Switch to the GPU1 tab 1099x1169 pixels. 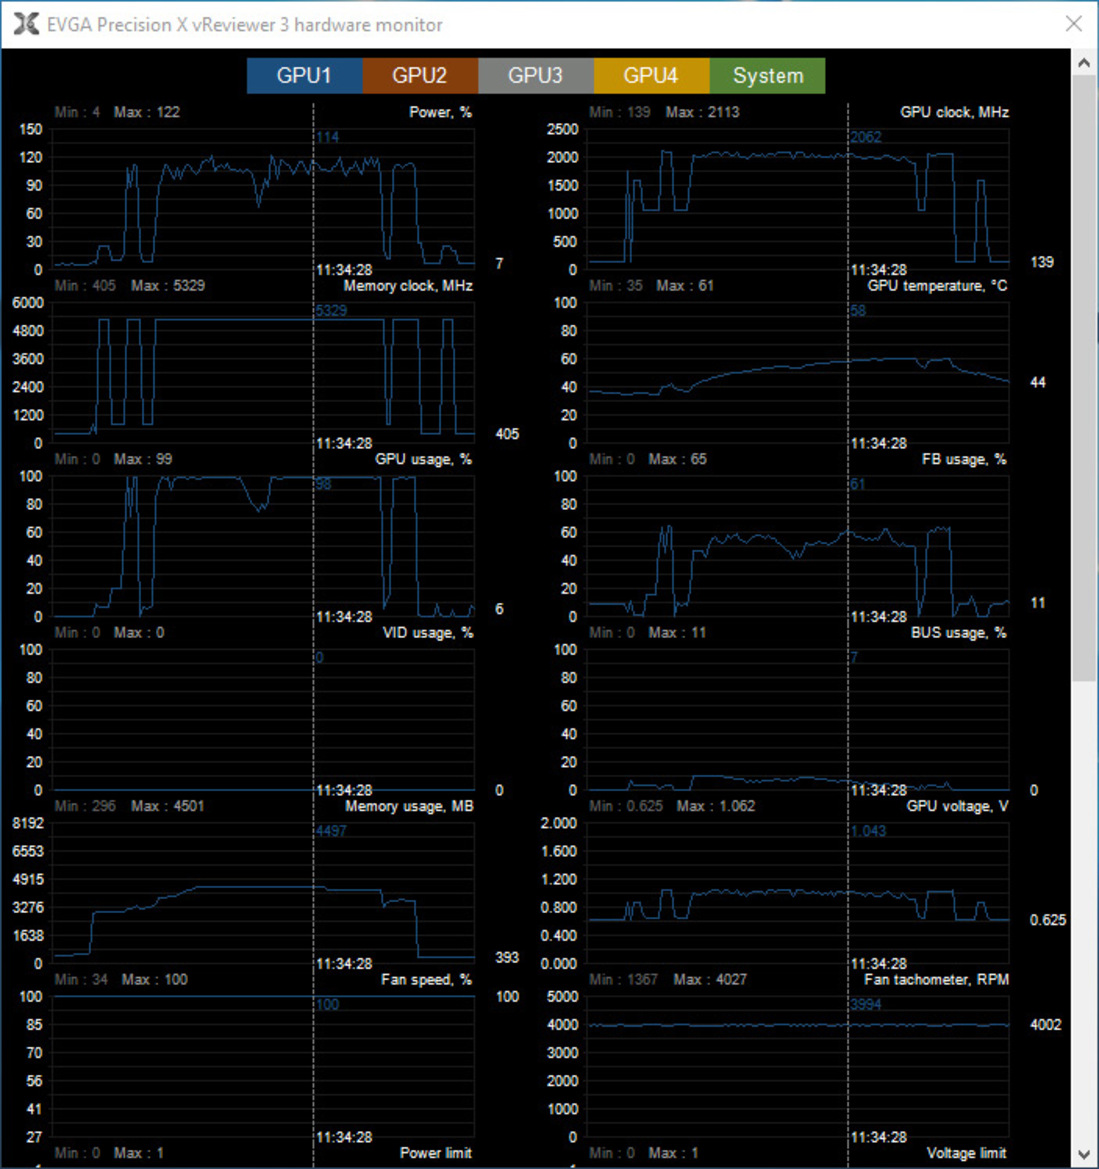[x=304, y=75]
